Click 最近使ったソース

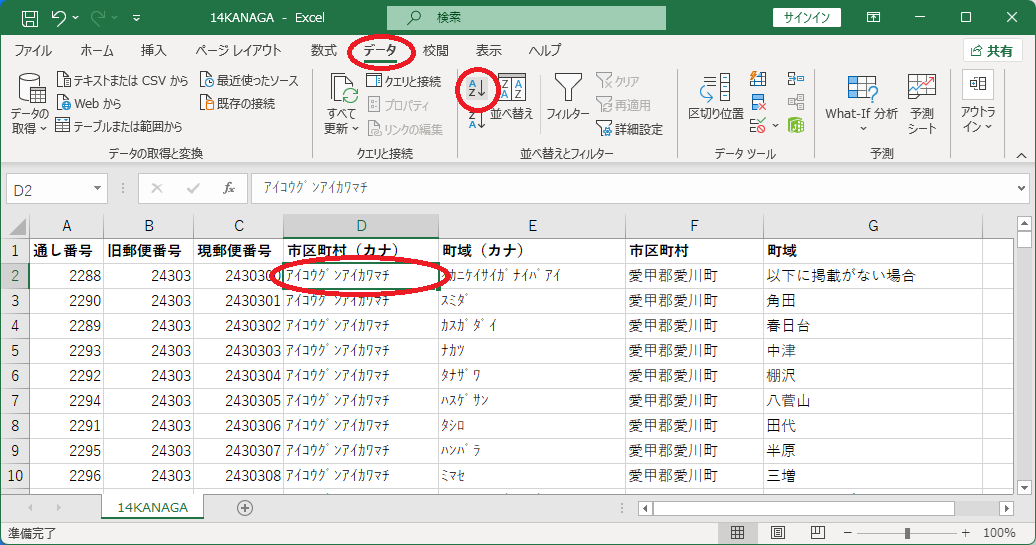tap(249, 80)
